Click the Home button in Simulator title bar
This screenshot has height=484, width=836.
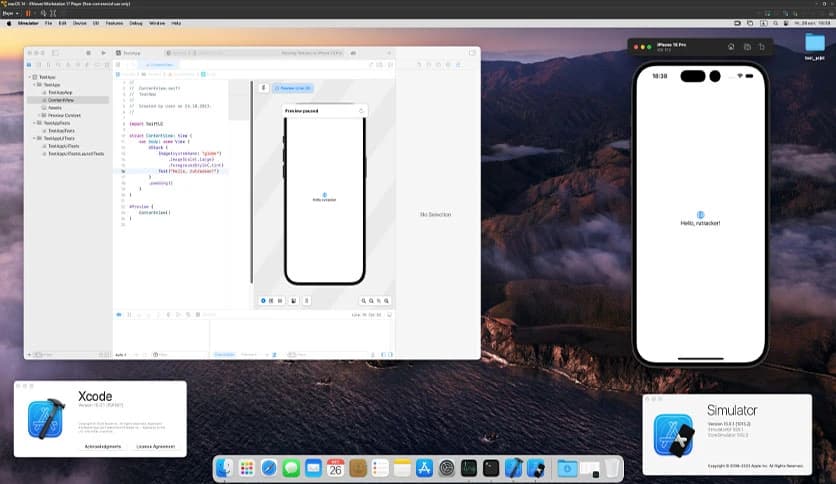point(731,47)
